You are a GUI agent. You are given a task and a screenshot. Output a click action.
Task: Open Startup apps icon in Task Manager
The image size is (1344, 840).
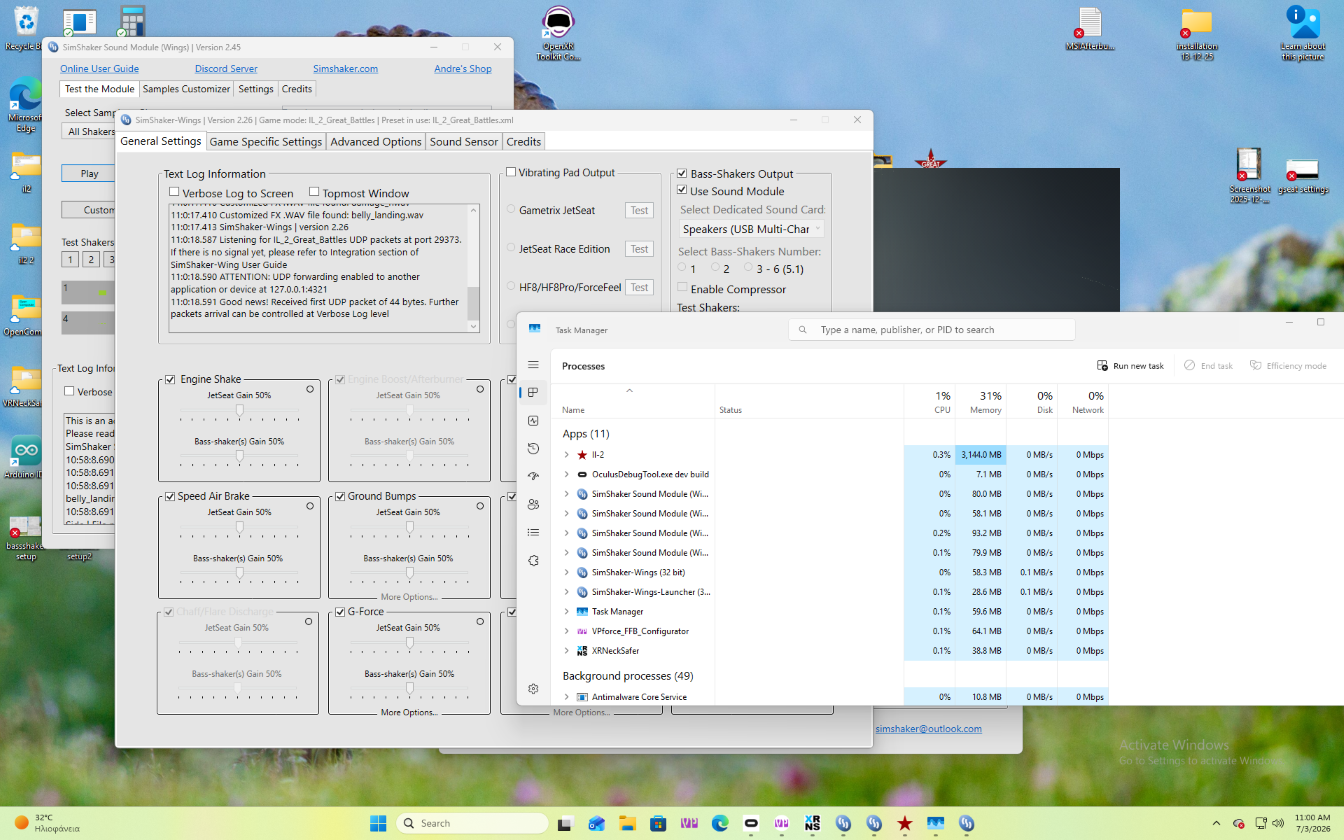[x=533, y=477]
